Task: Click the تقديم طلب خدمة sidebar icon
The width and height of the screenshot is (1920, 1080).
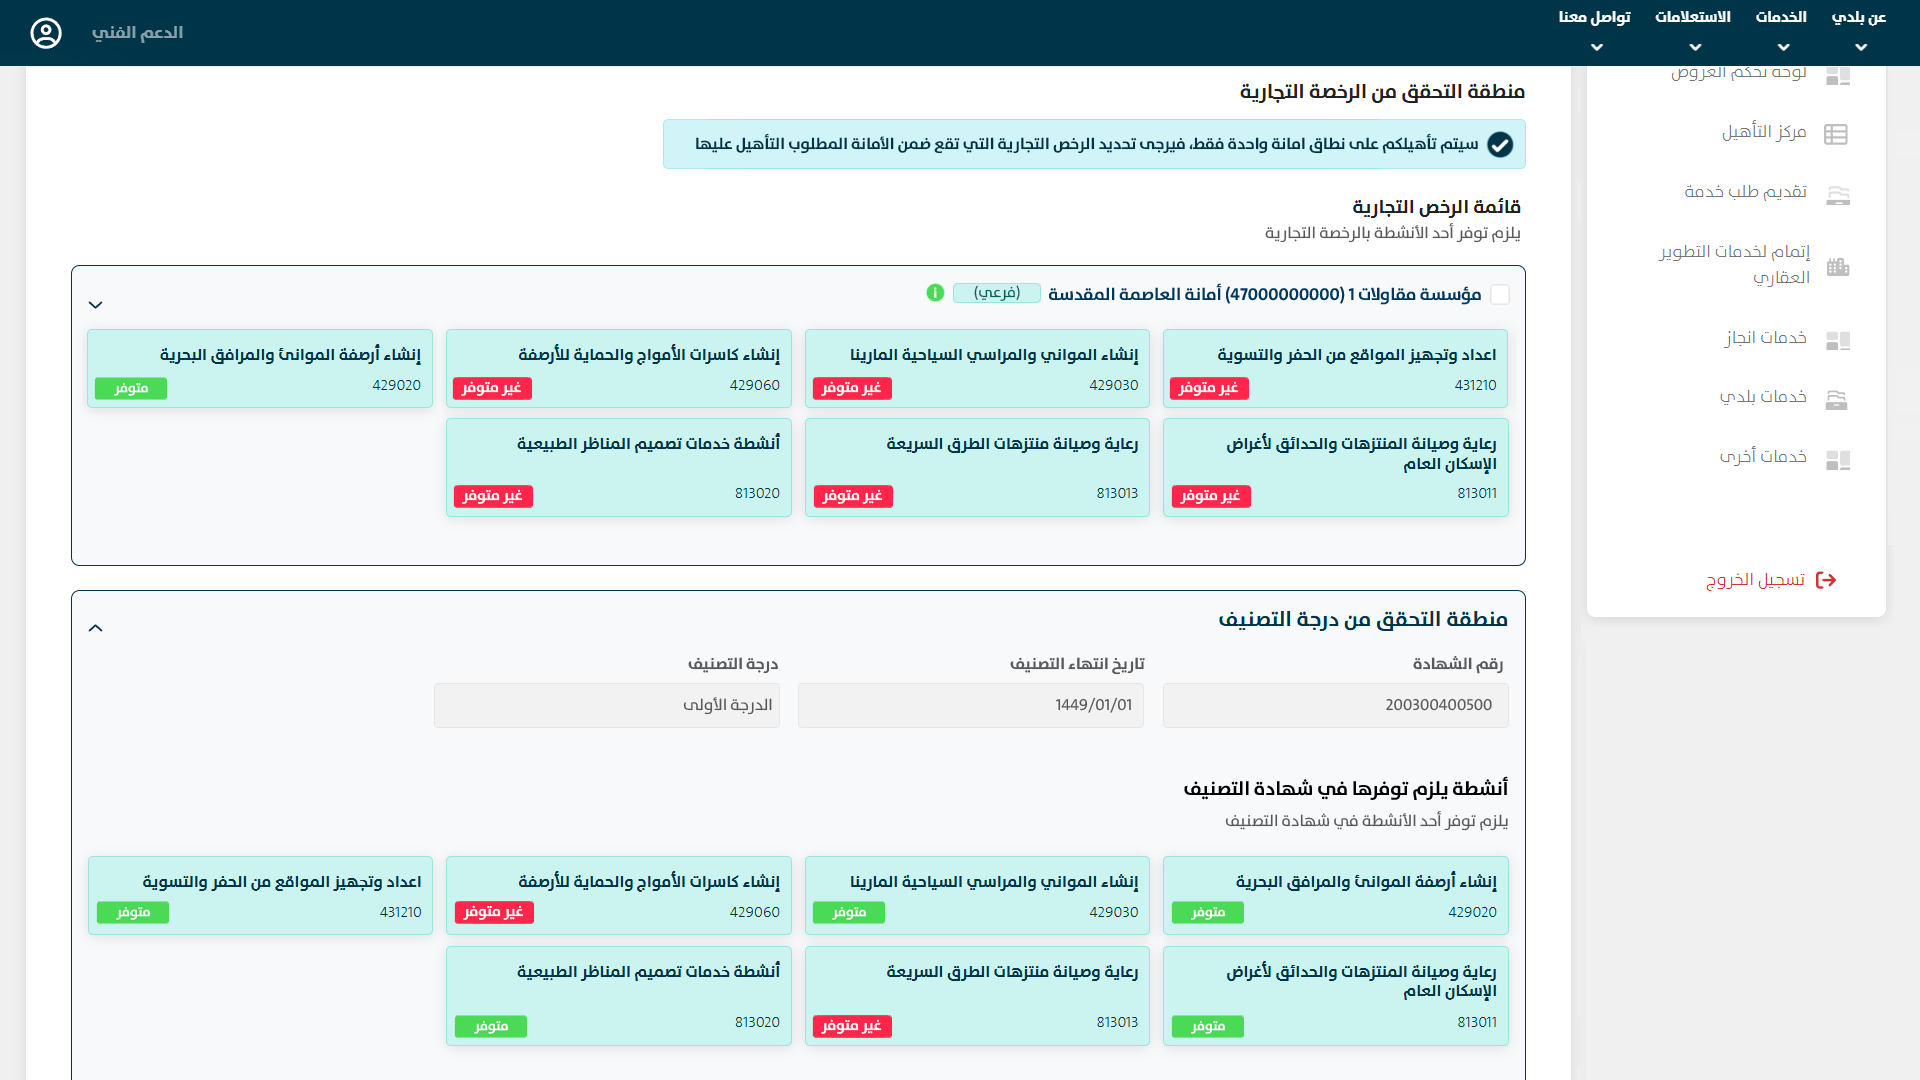Action: (x=1837, y=194)
